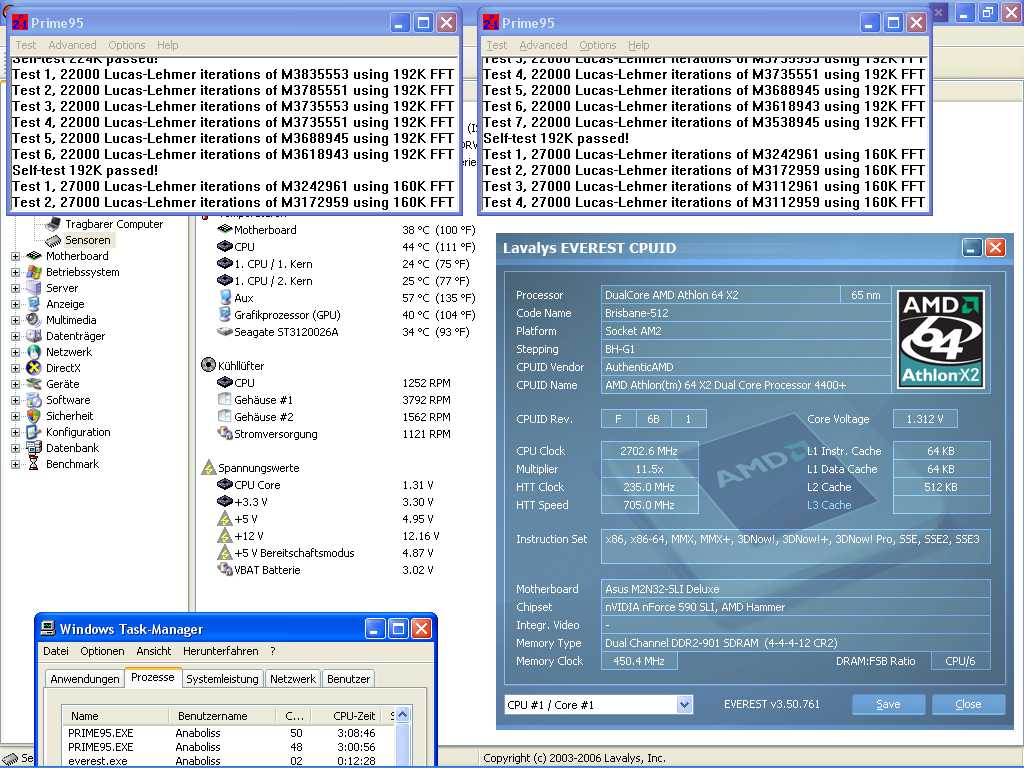Click Save in EVEREST CPUID
This screenshot has height=768, width=1024.
coord(888,704)
